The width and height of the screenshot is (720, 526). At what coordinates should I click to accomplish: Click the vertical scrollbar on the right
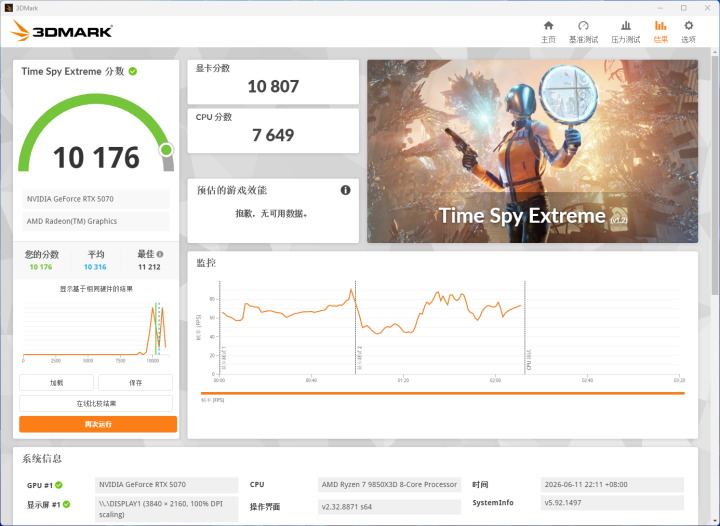715,174
